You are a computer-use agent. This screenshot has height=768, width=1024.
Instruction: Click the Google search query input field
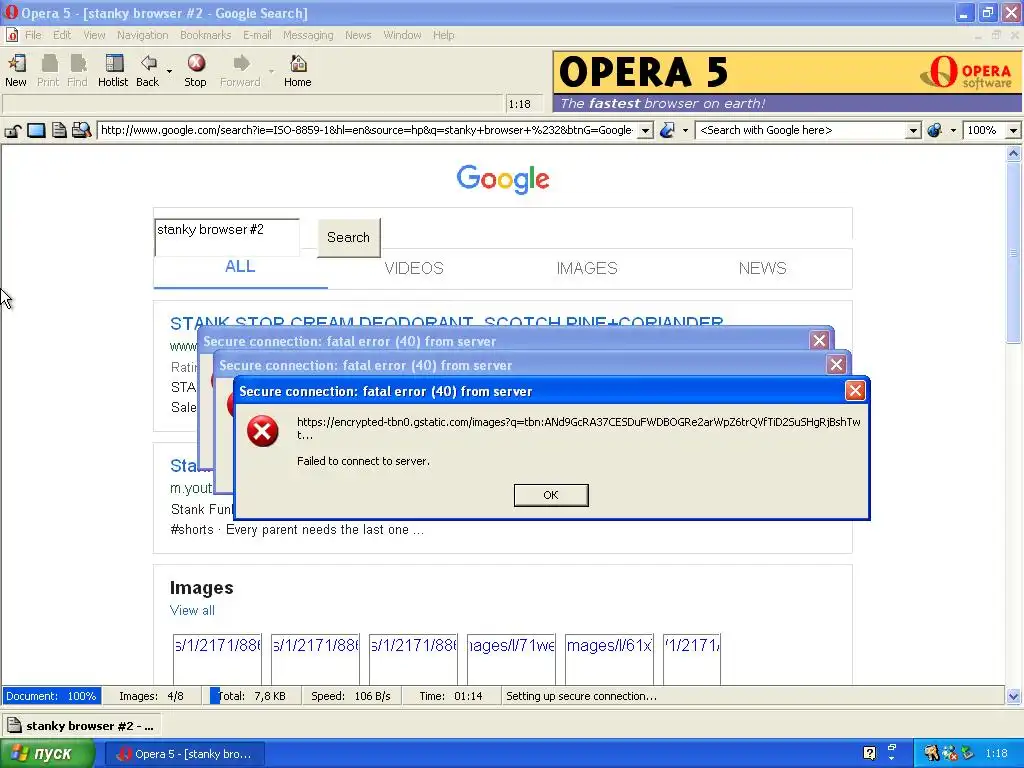227,238
